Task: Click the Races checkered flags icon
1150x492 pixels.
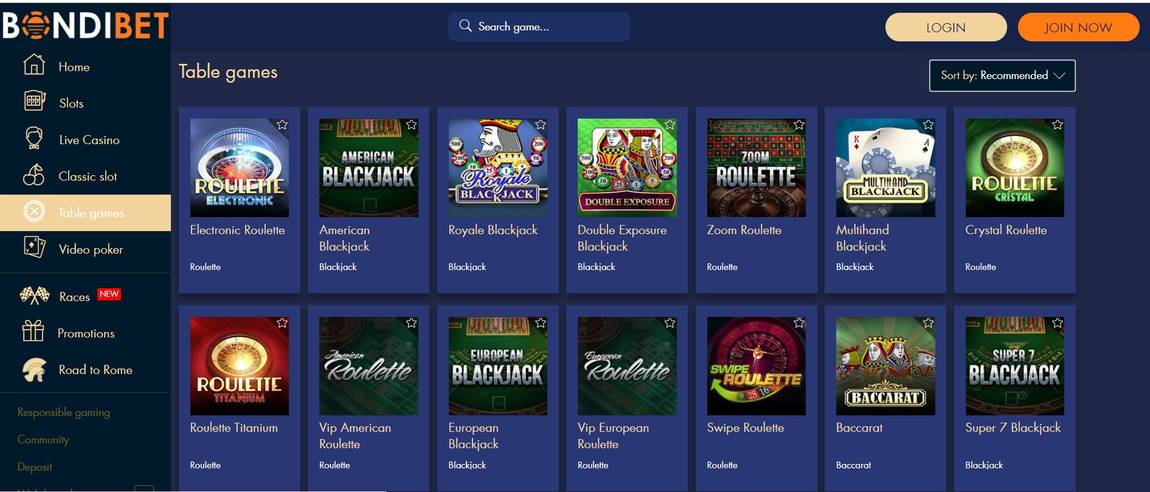Action: click(34, 295)
